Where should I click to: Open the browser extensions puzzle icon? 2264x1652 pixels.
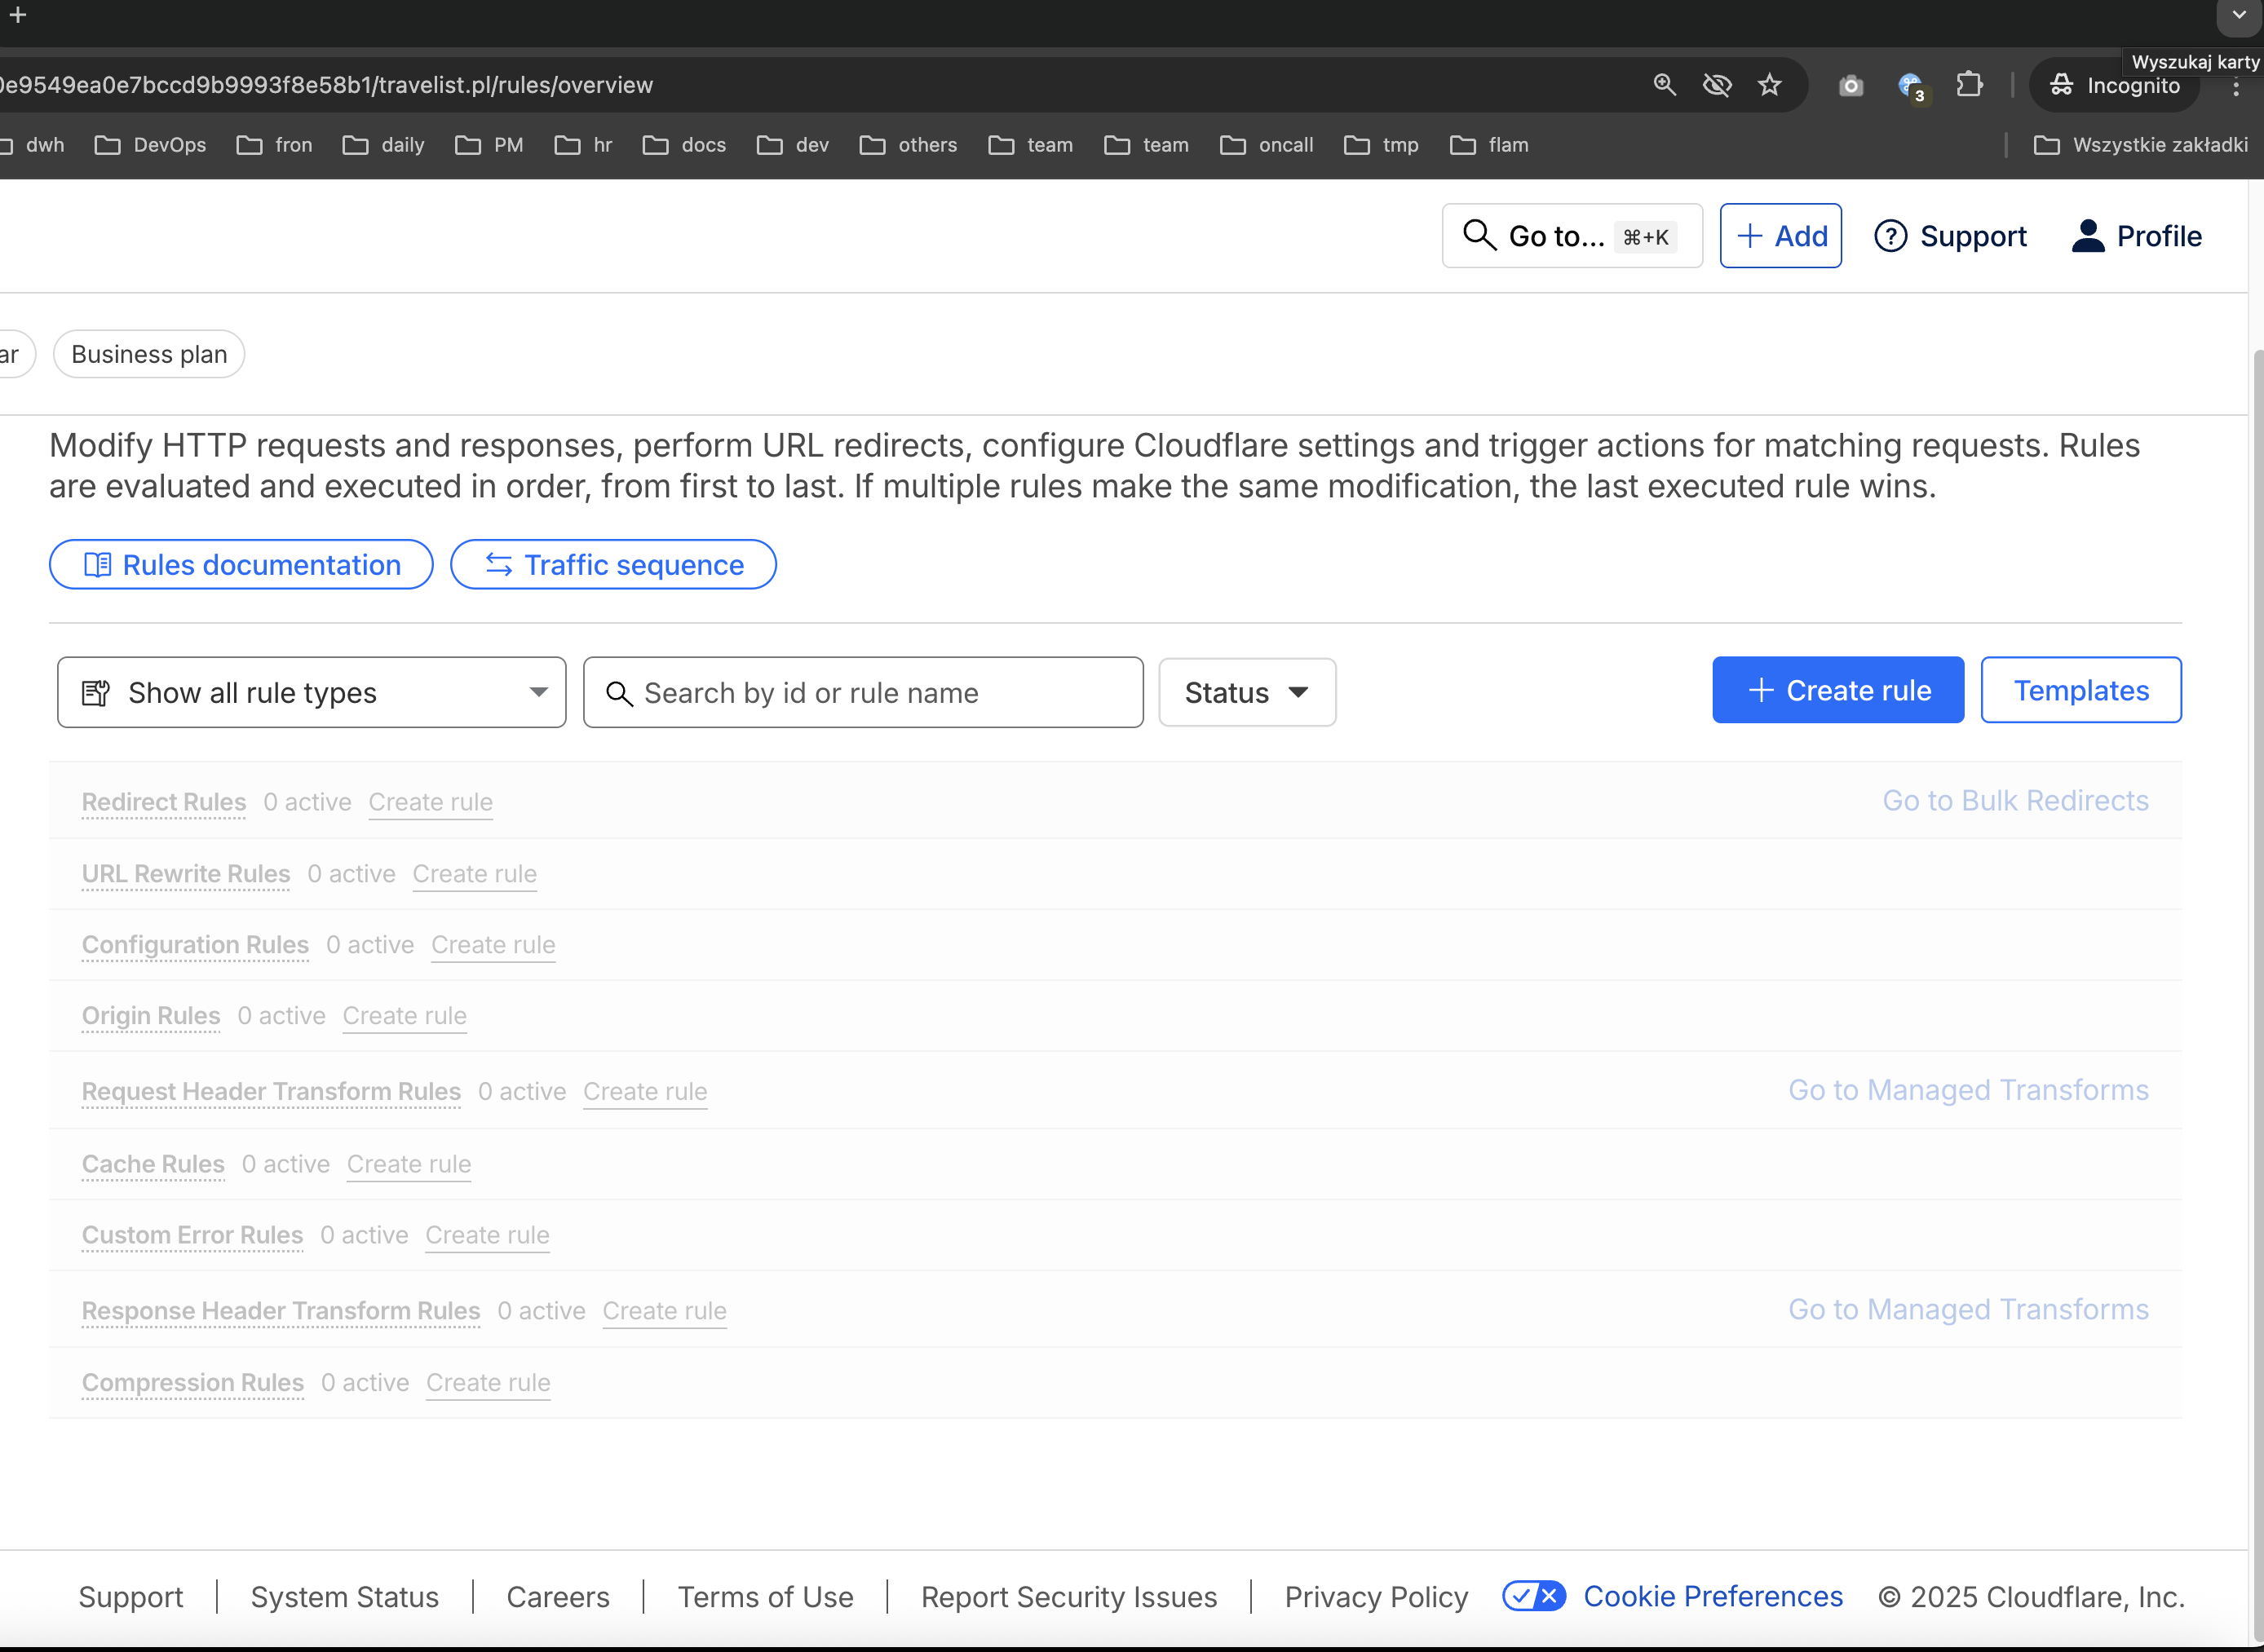[x=1969, y=85]
